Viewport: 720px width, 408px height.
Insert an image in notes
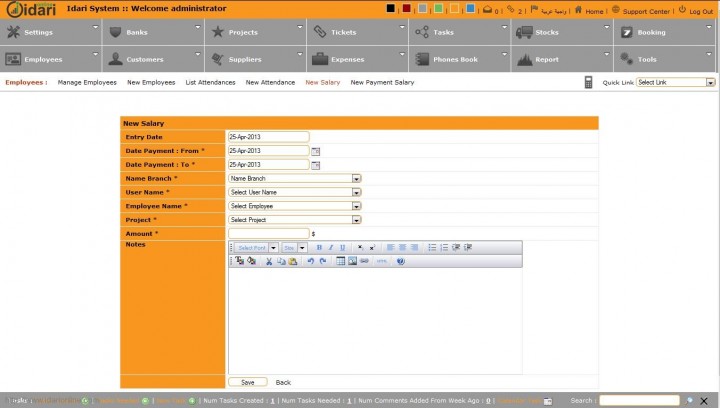pos(352,261)
